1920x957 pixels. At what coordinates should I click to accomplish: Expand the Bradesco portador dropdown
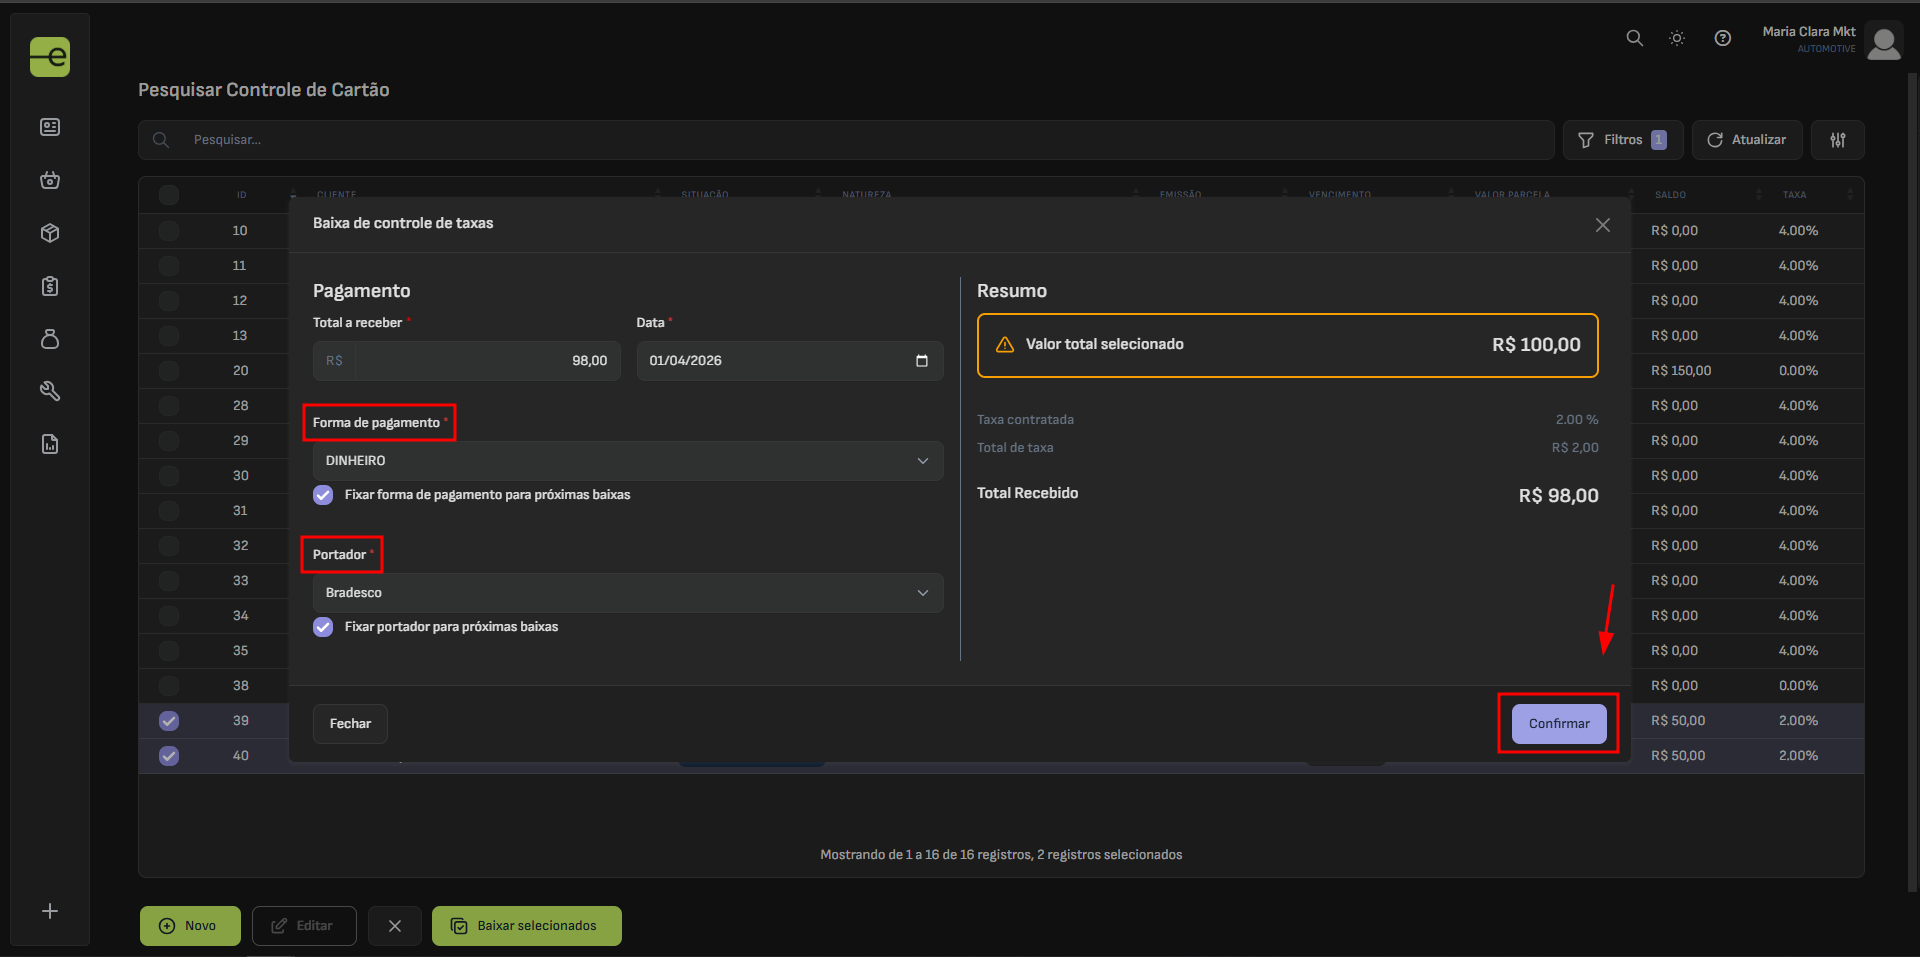coord(627,593)
